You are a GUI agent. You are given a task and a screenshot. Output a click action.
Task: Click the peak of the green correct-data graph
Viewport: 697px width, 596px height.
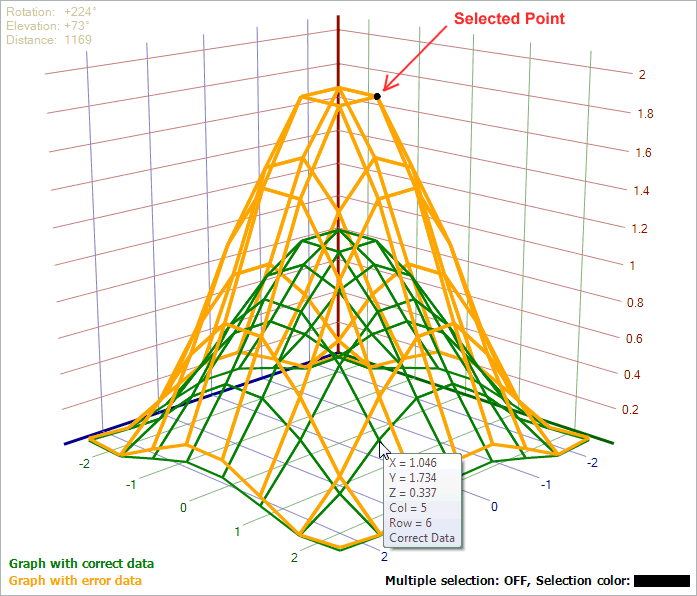[339, 230]
